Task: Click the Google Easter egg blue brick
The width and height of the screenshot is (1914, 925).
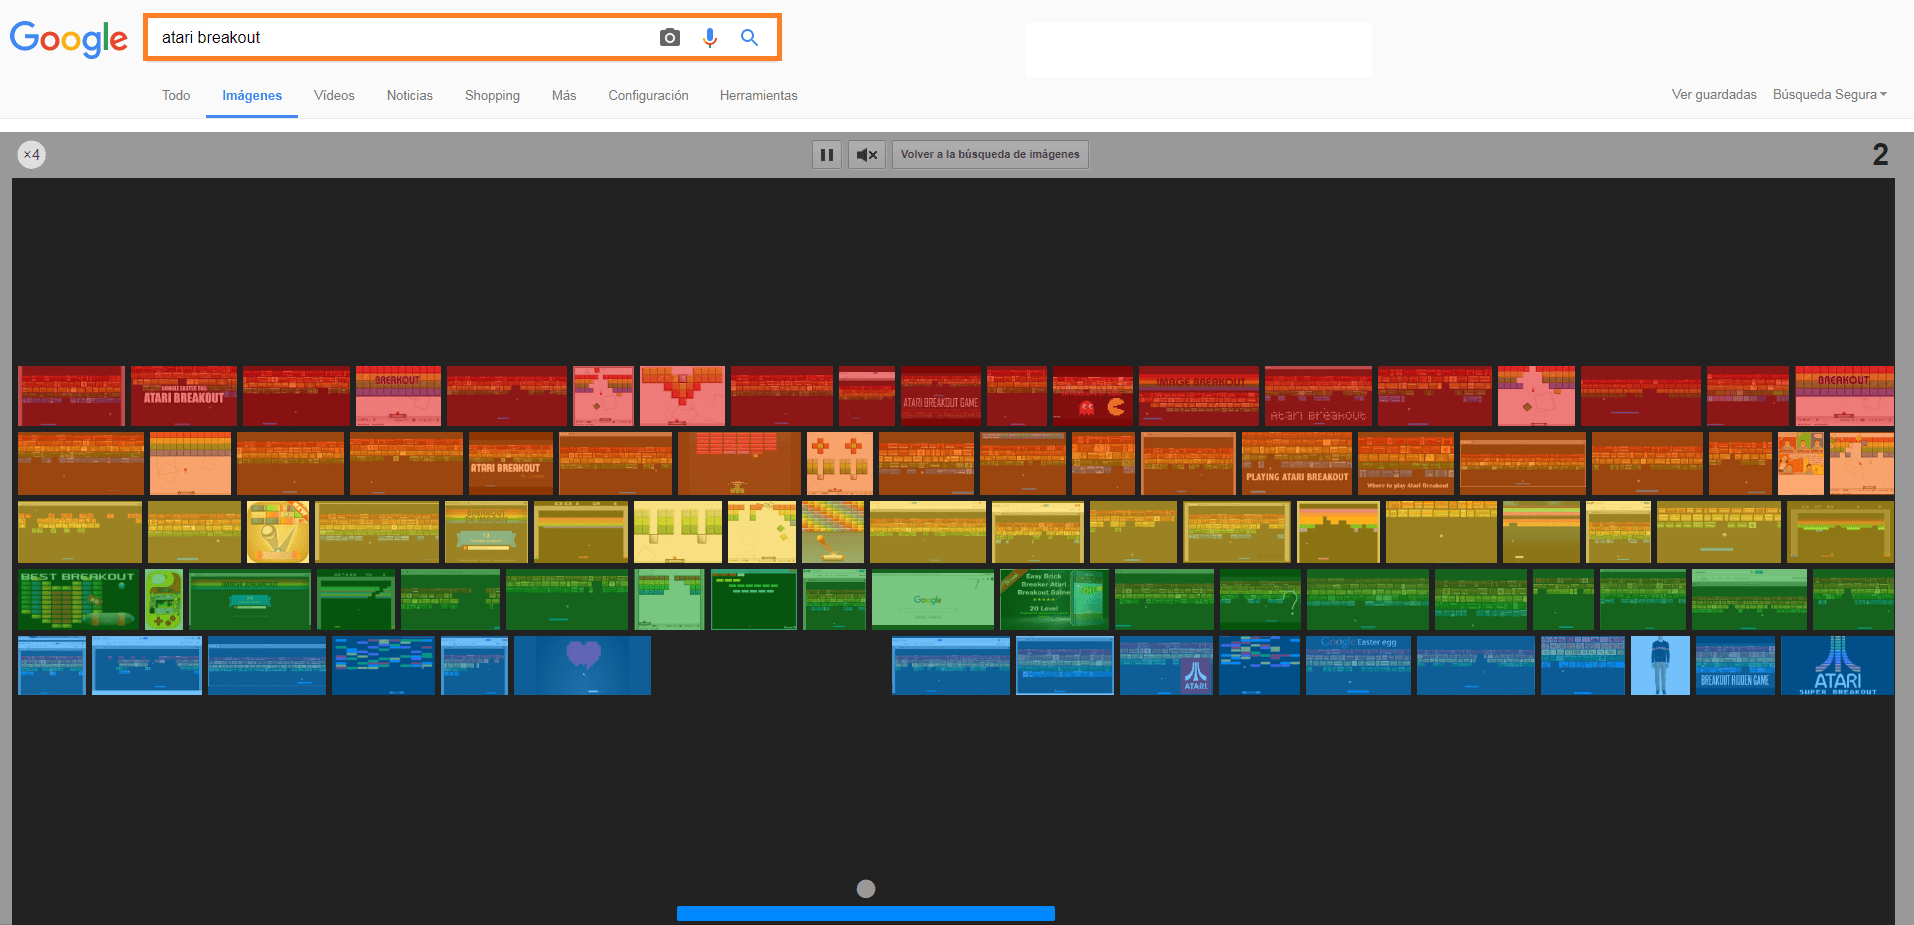Action: tap(1358, 665)
